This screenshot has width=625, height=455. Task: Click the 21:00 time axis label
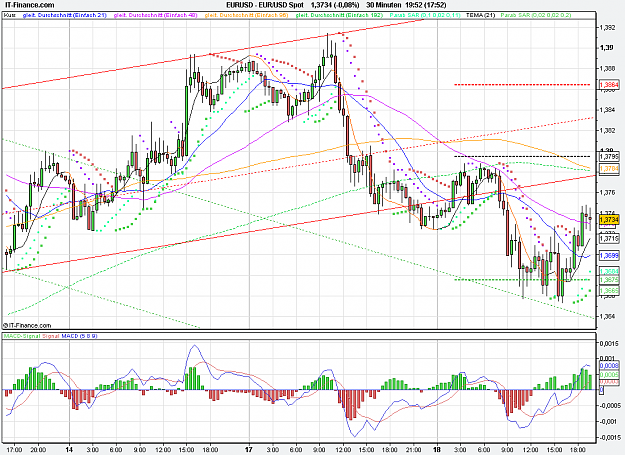click(413, 450)
